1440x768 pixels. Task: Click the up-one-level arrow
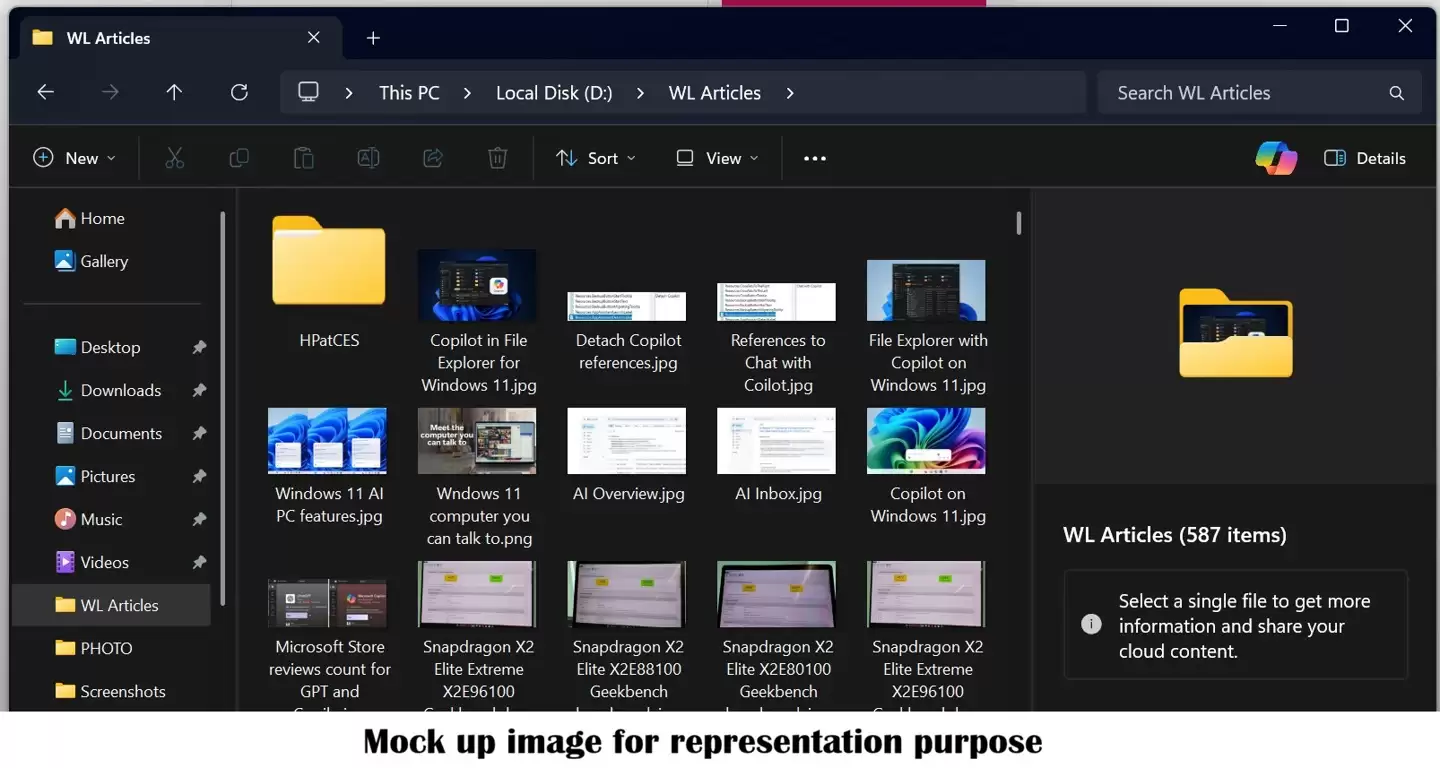[x=173, y=92]
